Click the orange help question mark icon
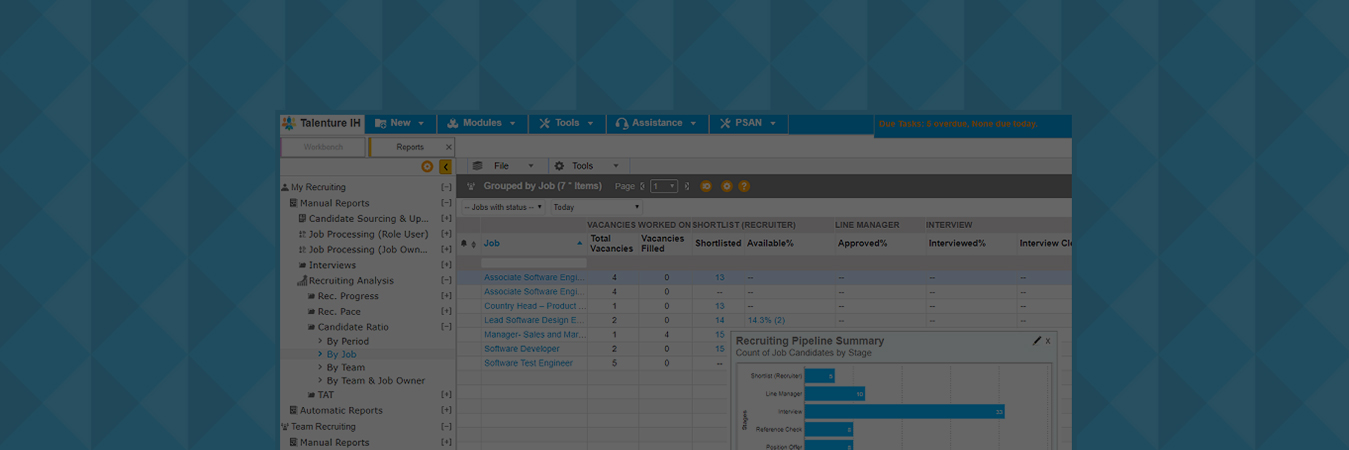Image resolution: width=1349 pixels, height=450 pixels. click(x=744, y=186)
